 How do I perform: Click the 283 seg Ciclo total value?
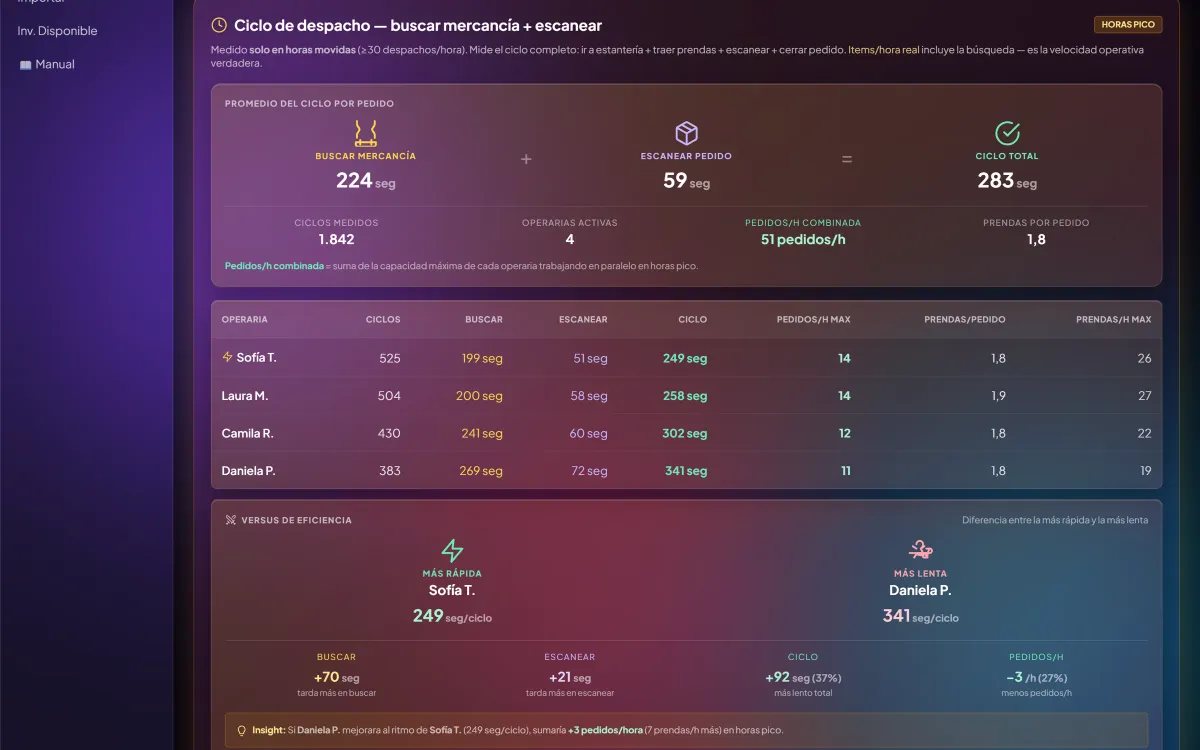click(1007, 181)
